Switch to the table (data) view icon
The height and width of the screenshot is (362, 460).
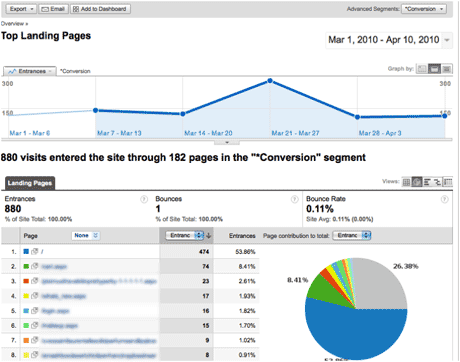click(x=406, y=182)
